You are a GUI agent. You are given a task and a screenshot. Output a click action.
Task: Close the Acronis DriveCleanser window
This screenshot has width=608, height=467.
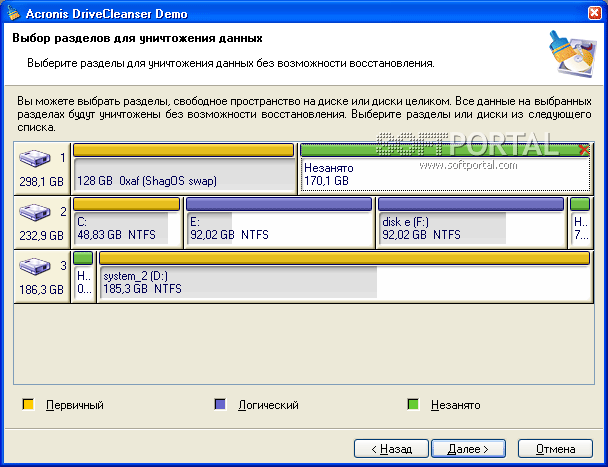click(x=595, y=13)
